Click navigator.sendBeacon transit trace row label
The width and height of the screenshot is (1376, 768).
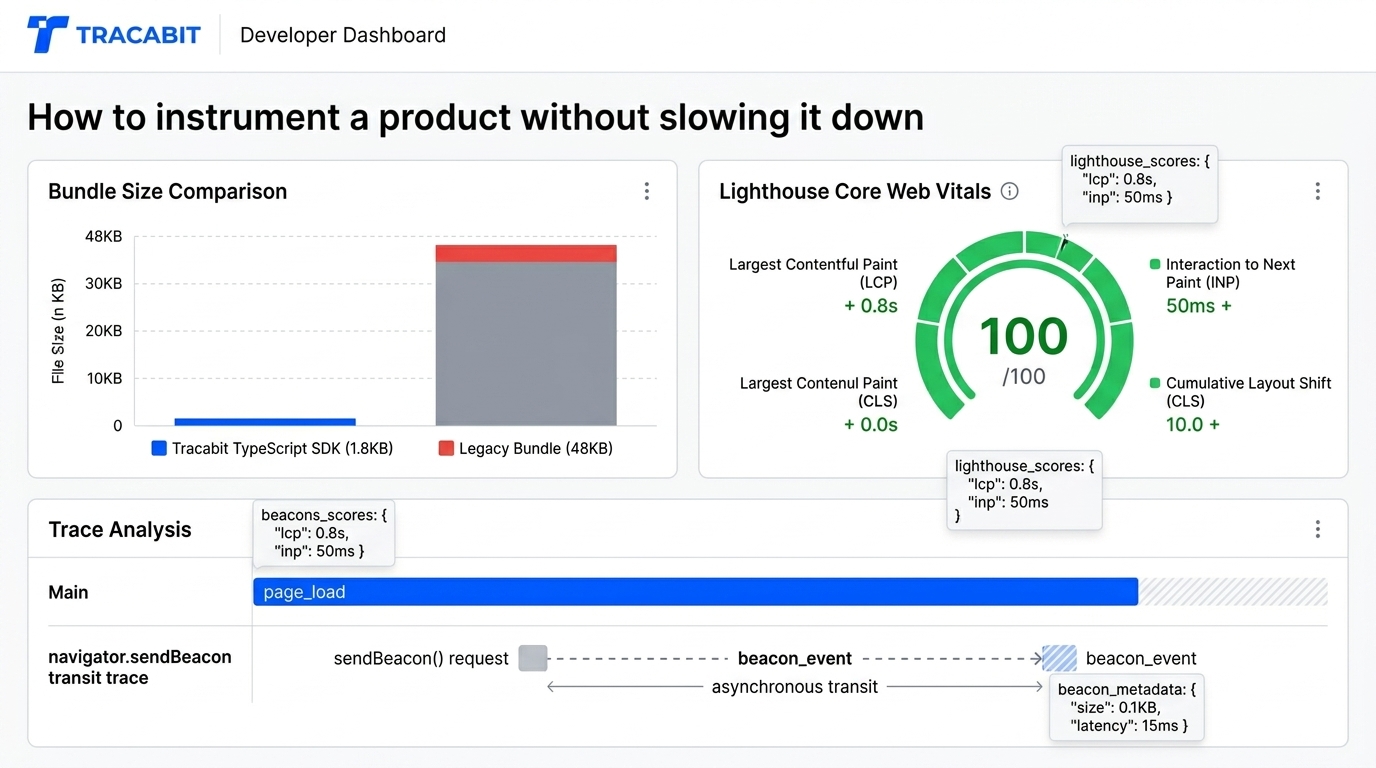tap(140, 667)
